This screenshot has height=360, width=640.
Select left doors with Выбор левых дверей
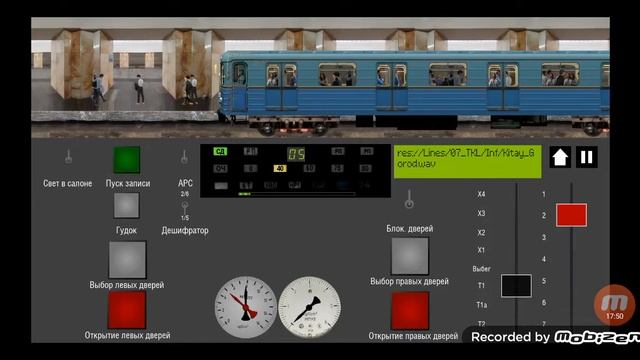[x=127, y=260]
